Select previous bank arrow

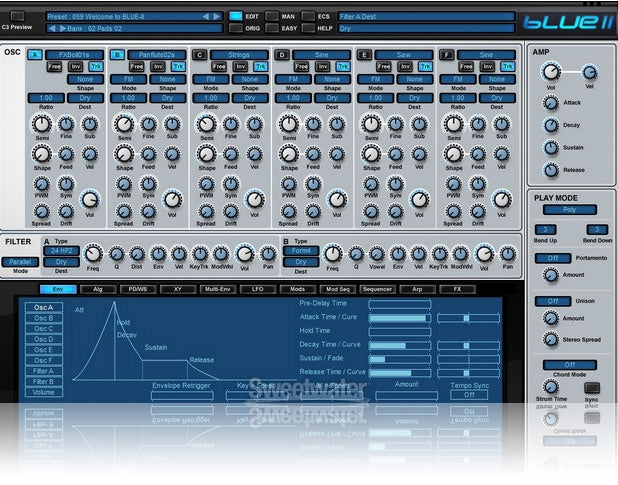[x=52, y=28]
